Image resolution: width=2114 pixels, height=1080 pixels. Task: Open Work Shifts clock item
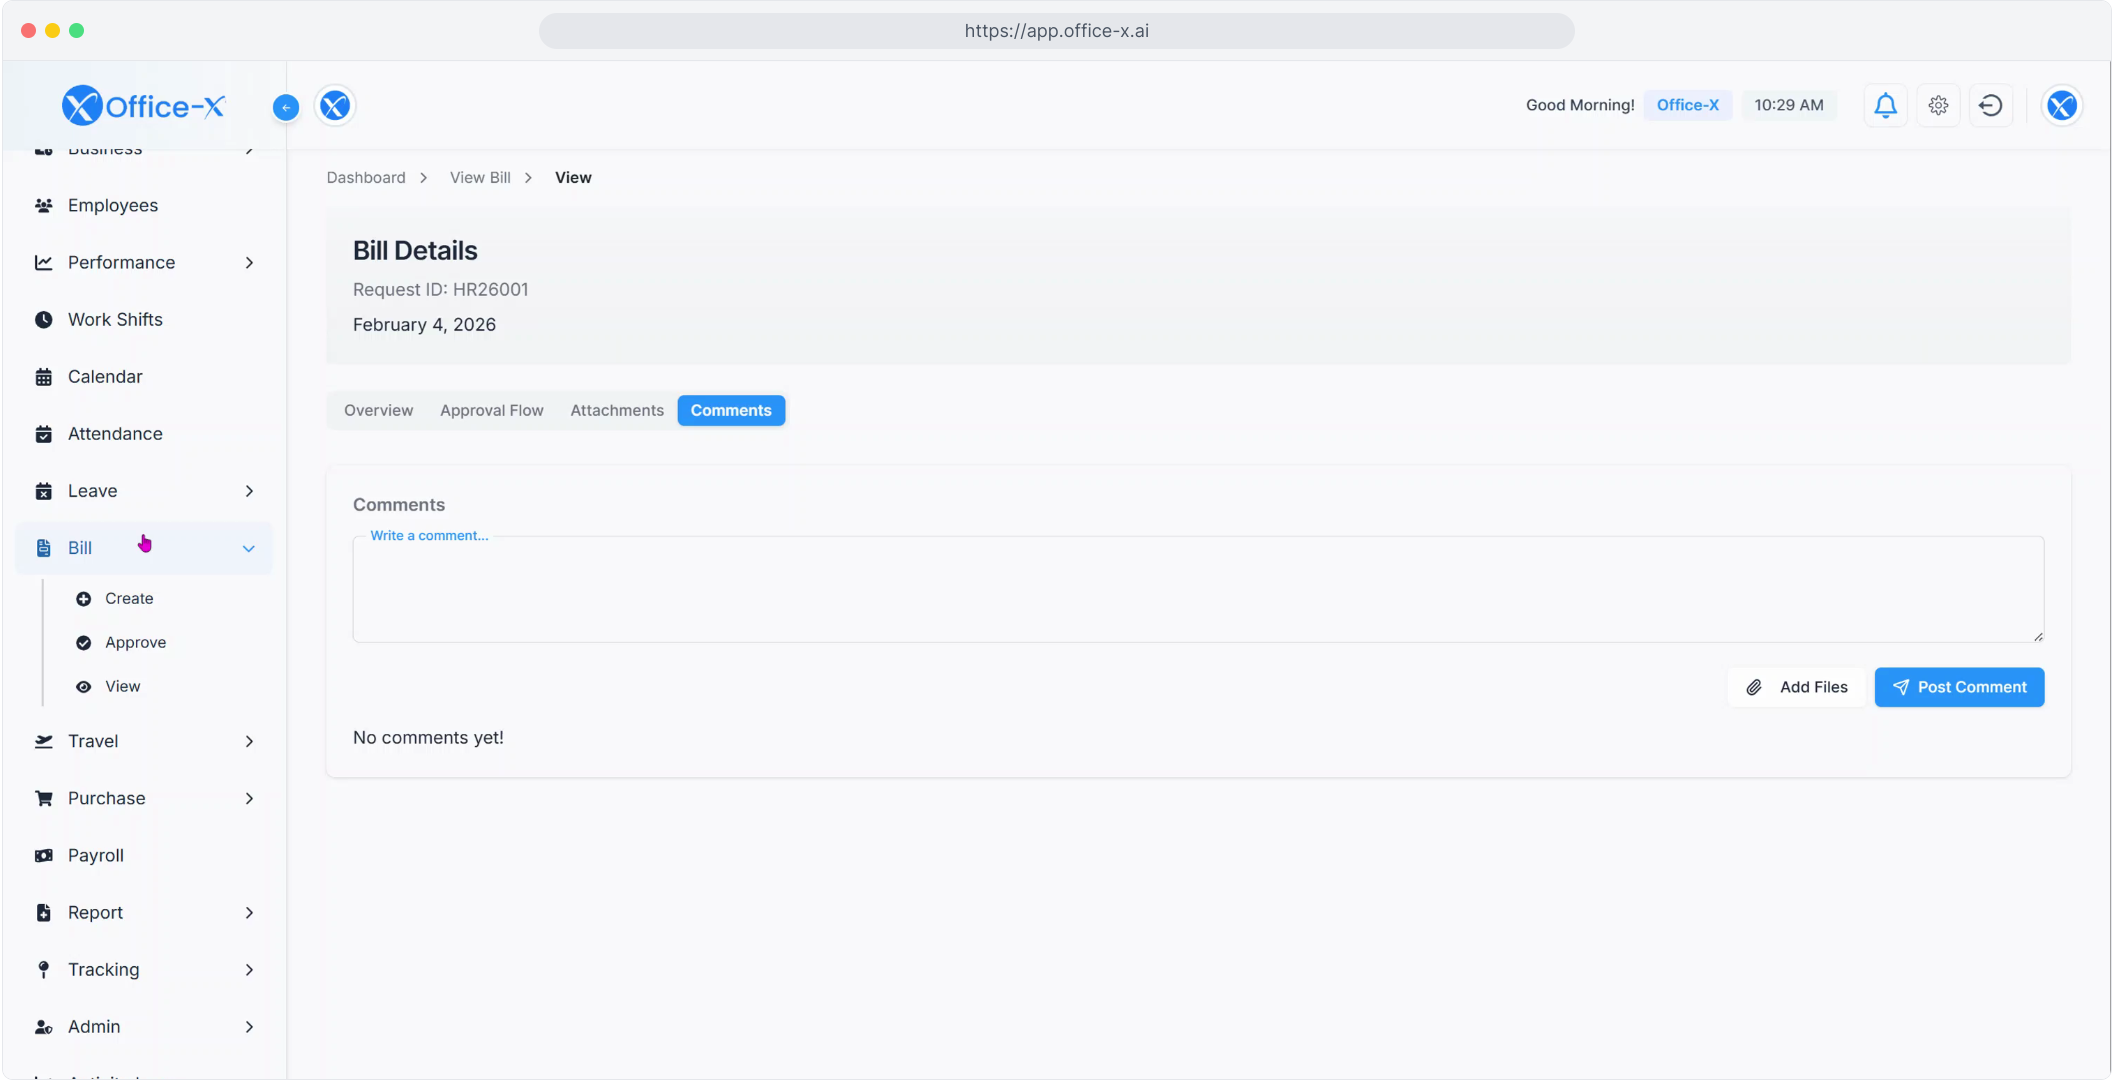click(114, 319)
